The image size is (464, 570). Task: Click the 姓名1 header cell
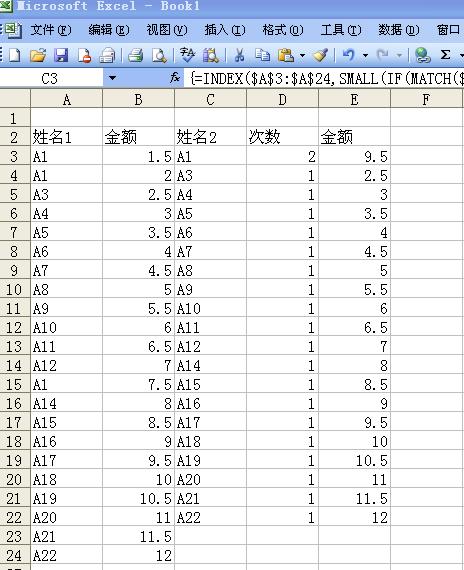click(x=67, y=137)
